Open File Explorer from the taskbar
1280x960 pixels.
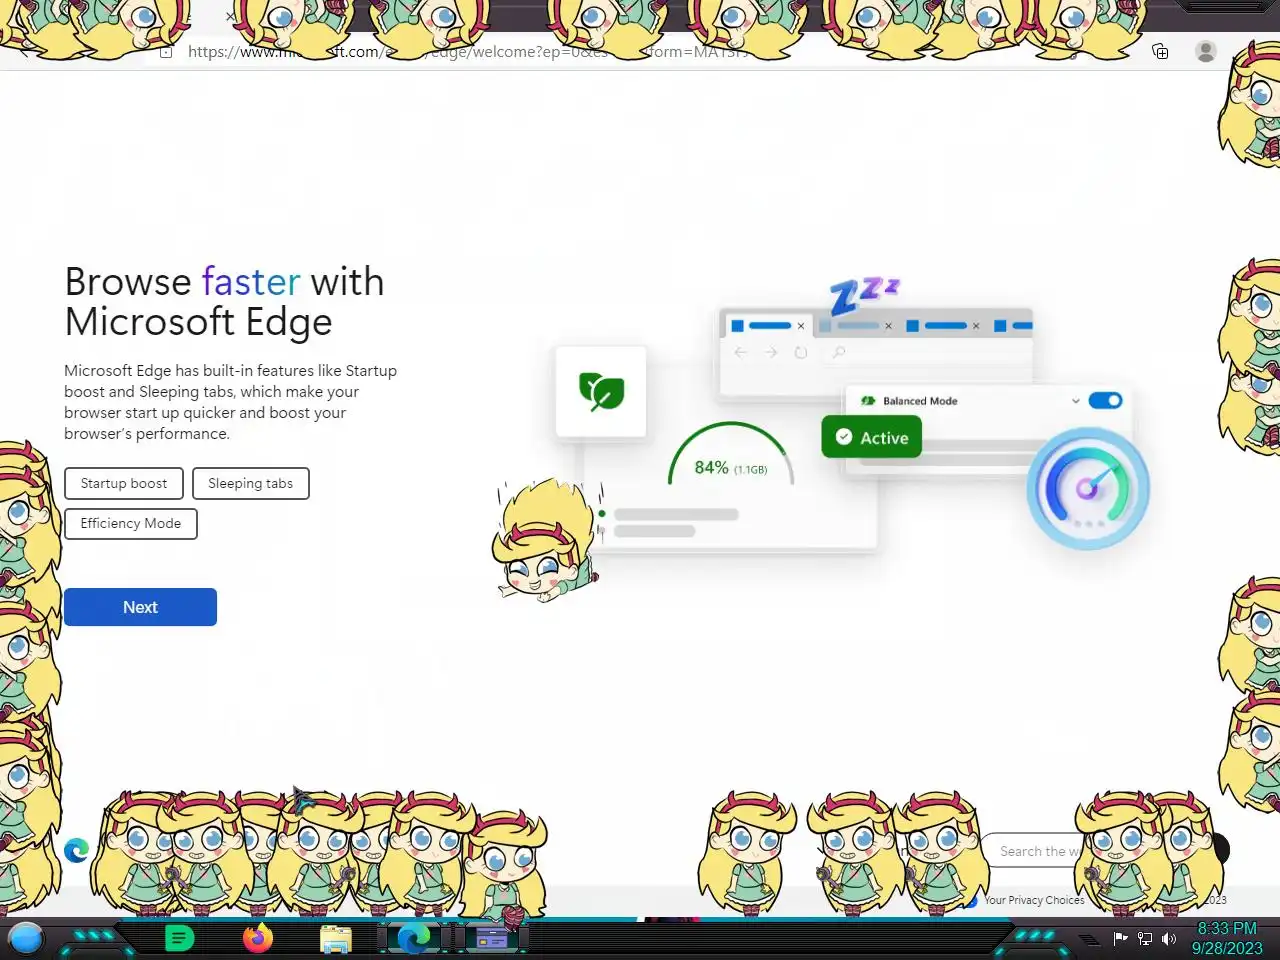pos(336,938)
